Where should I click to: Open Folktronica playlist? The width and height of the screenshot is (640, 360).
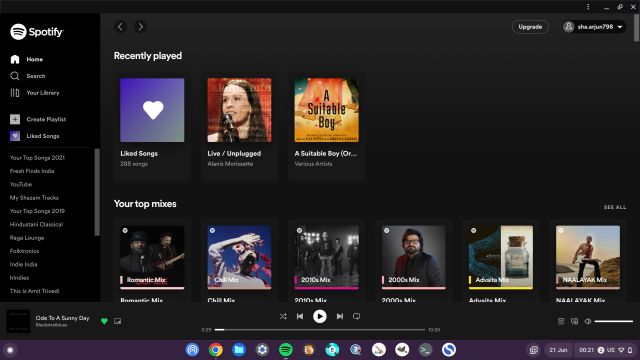24,251
